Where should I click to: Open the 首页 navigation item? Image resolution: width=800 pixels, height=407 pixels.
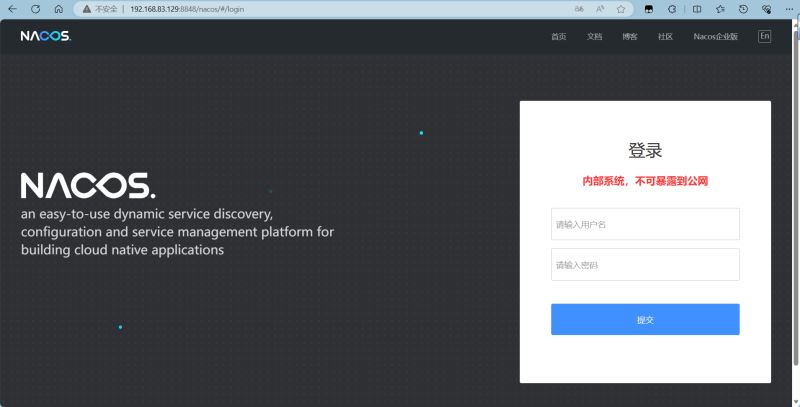[559, 37]
